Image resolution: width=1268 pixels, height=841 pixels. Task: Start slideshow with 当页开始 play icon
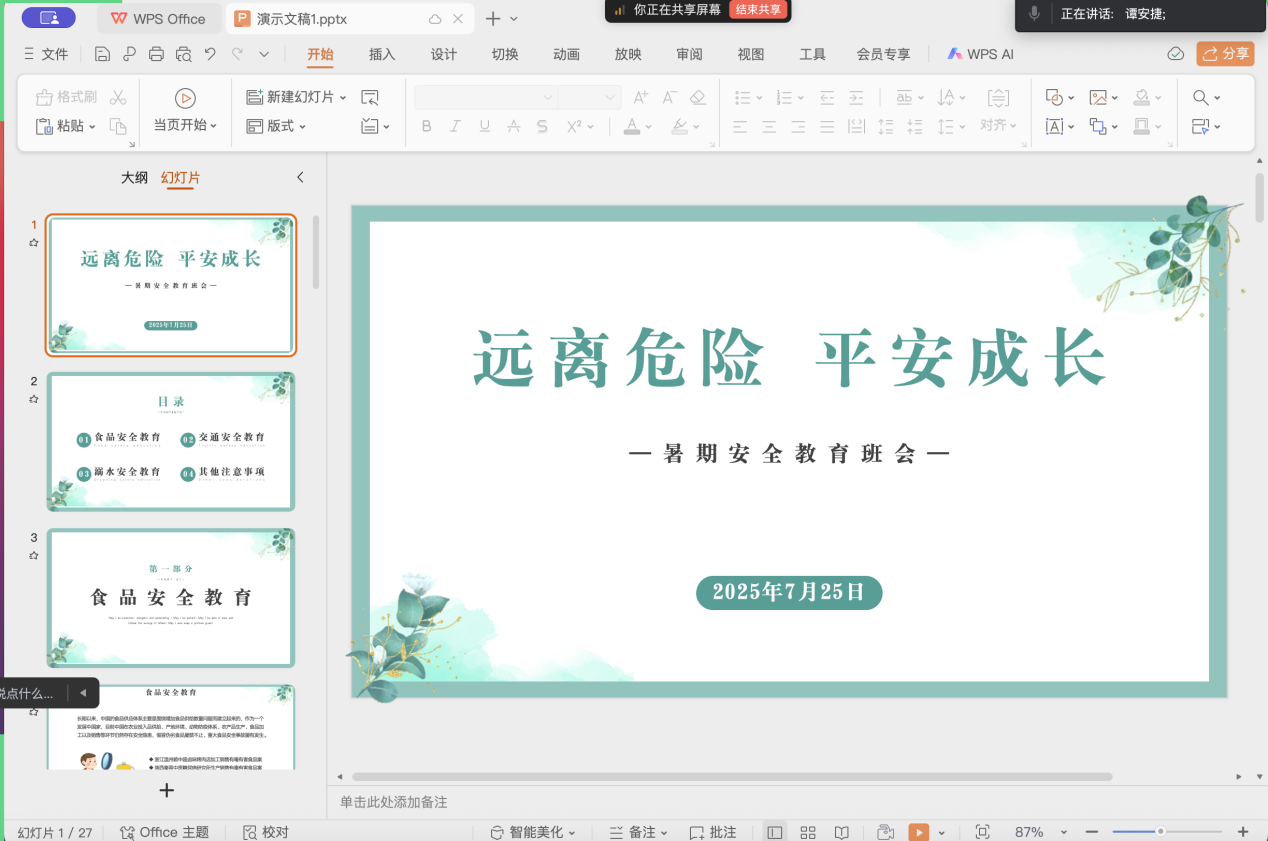pyautogui.click(x=185, y=98)
